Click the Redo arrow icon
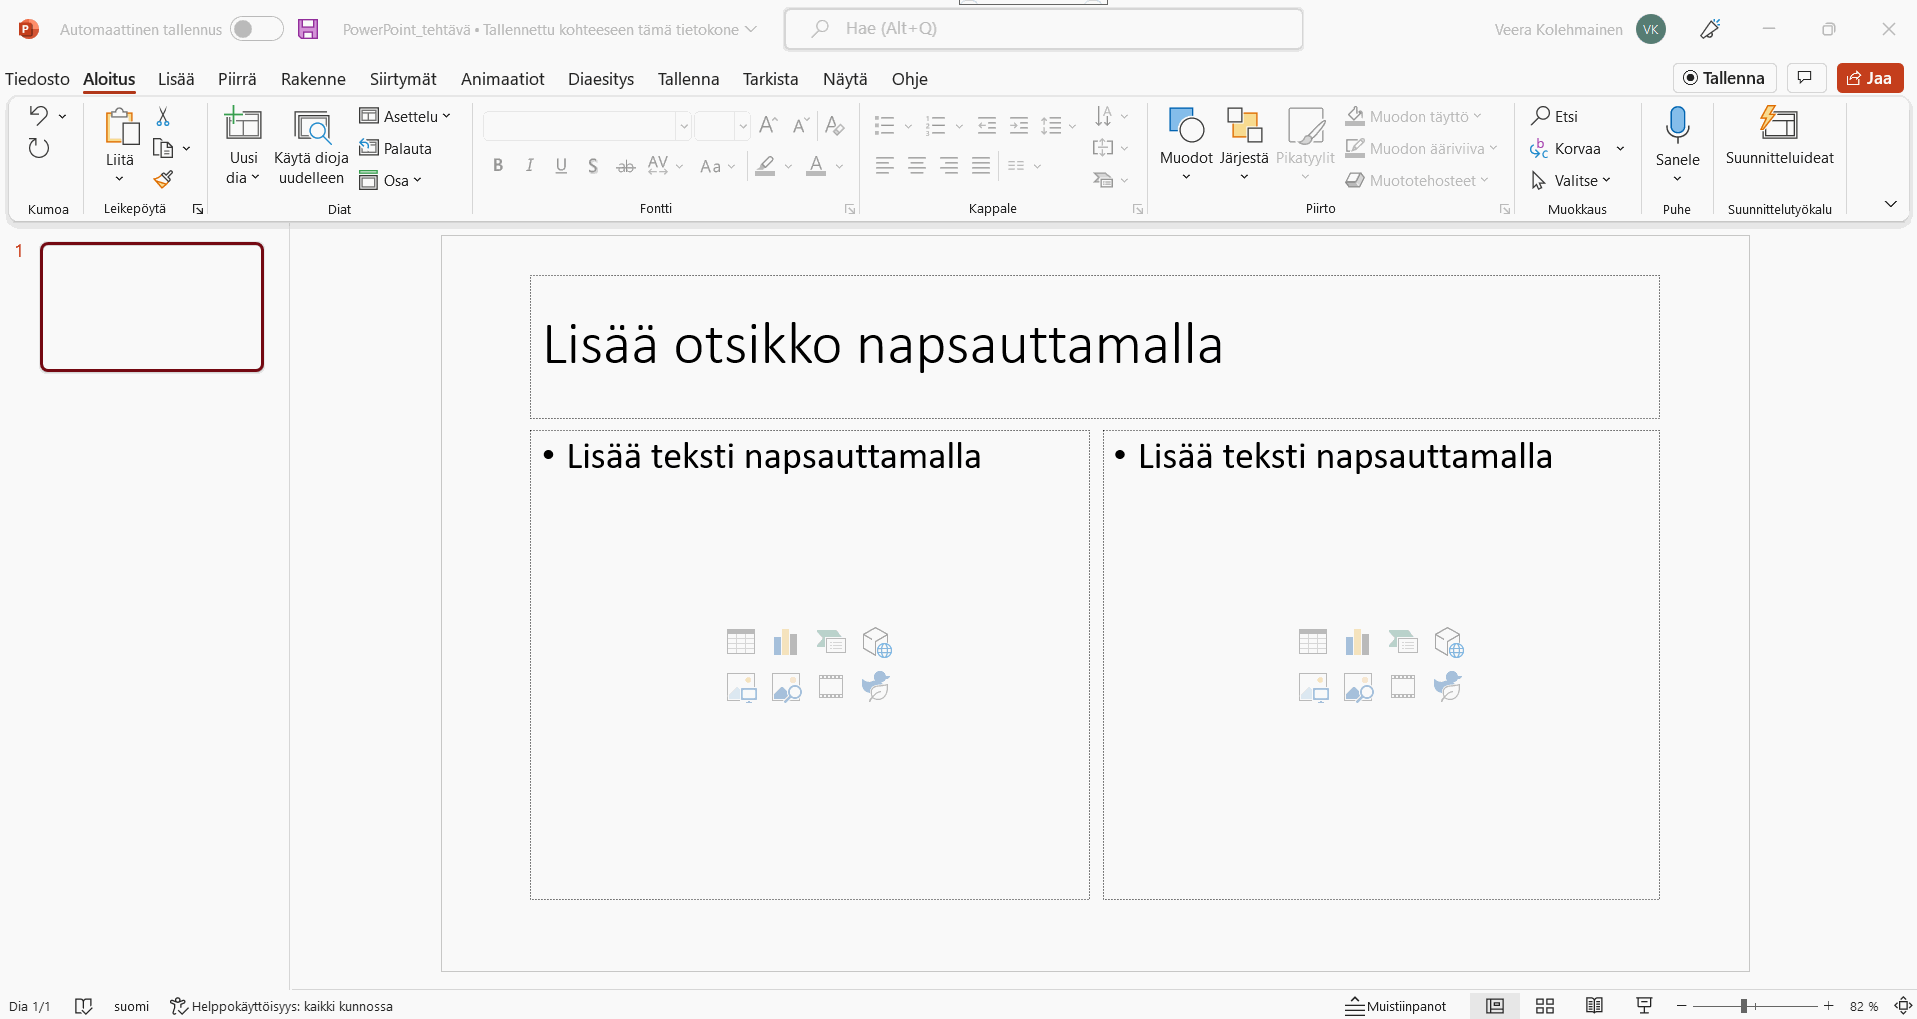The width and height of the screenshot is (1917, 1019). click(x=38, y=148)
